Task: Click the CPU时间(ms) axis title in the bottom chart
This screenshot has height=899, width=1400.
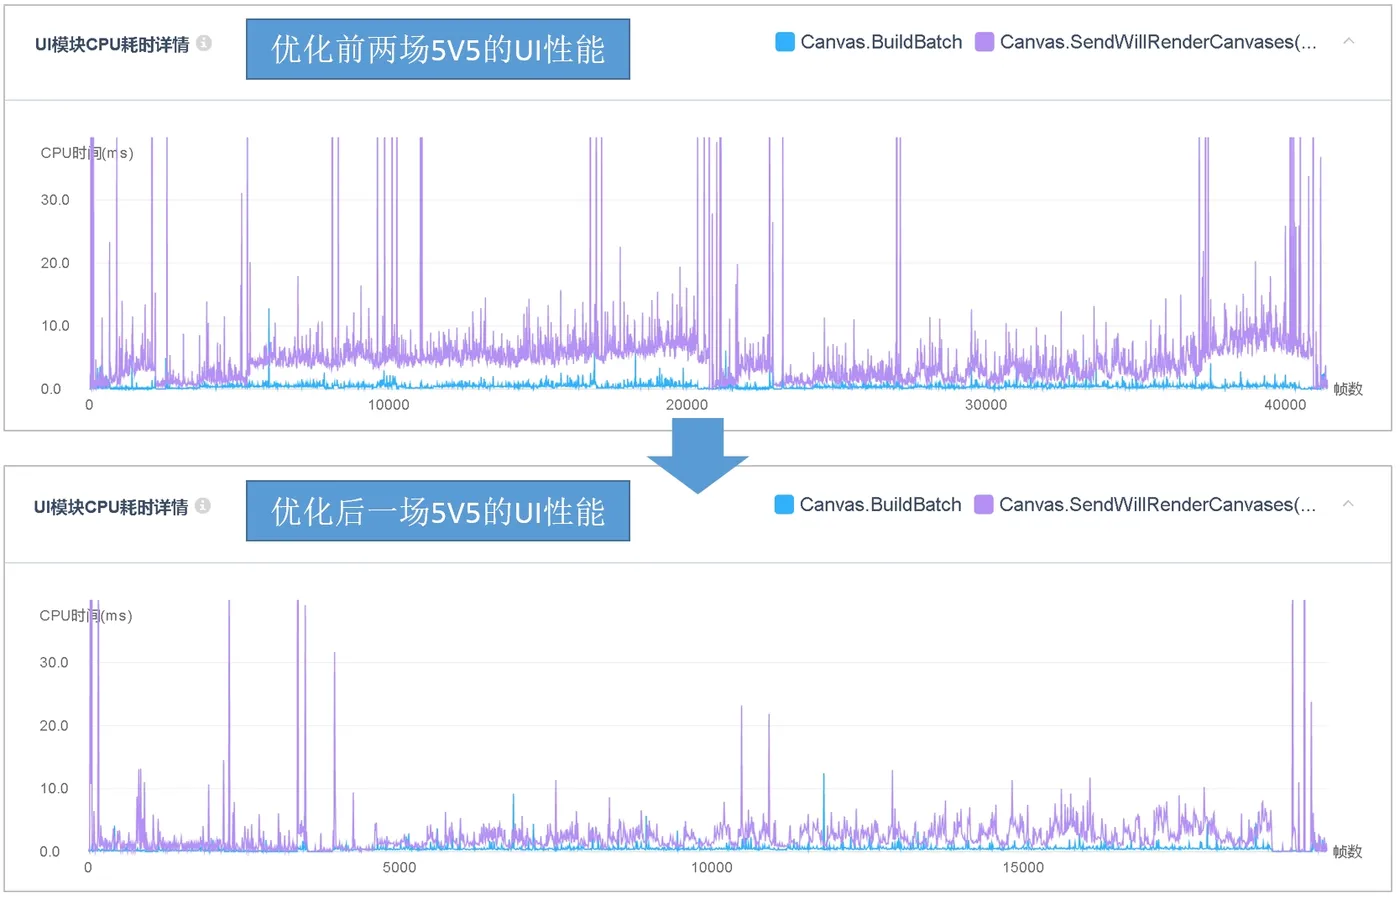Action: coord(86,616)
